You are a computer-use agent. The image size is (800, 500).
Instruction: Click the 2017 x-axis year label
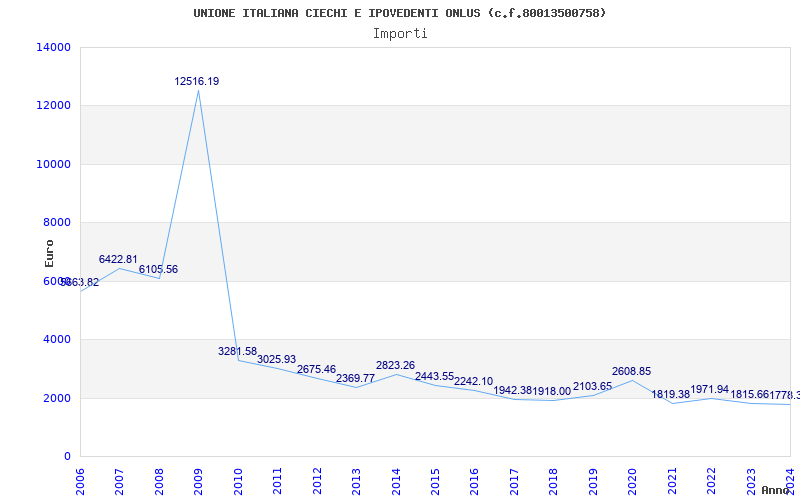click(514, 481)
